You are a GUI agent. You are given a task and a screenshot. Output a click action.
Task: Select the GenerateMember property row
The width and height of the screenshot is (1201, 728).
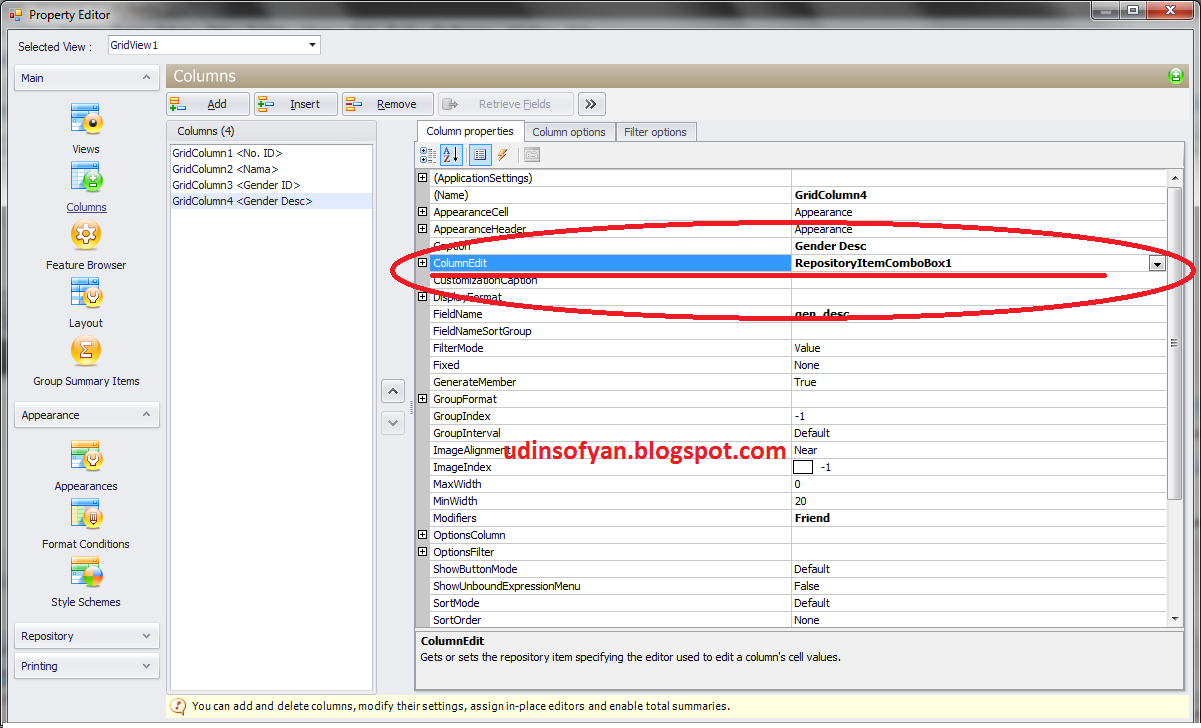[798, 382]
